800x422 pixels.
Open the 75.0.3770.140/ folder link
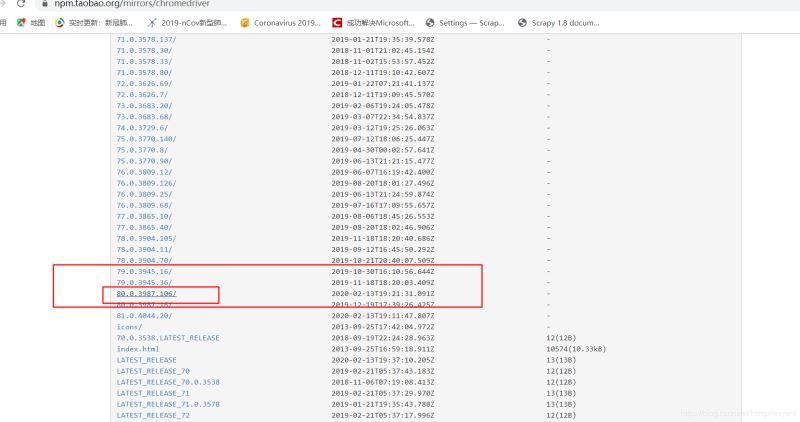[x=146, y=139]
